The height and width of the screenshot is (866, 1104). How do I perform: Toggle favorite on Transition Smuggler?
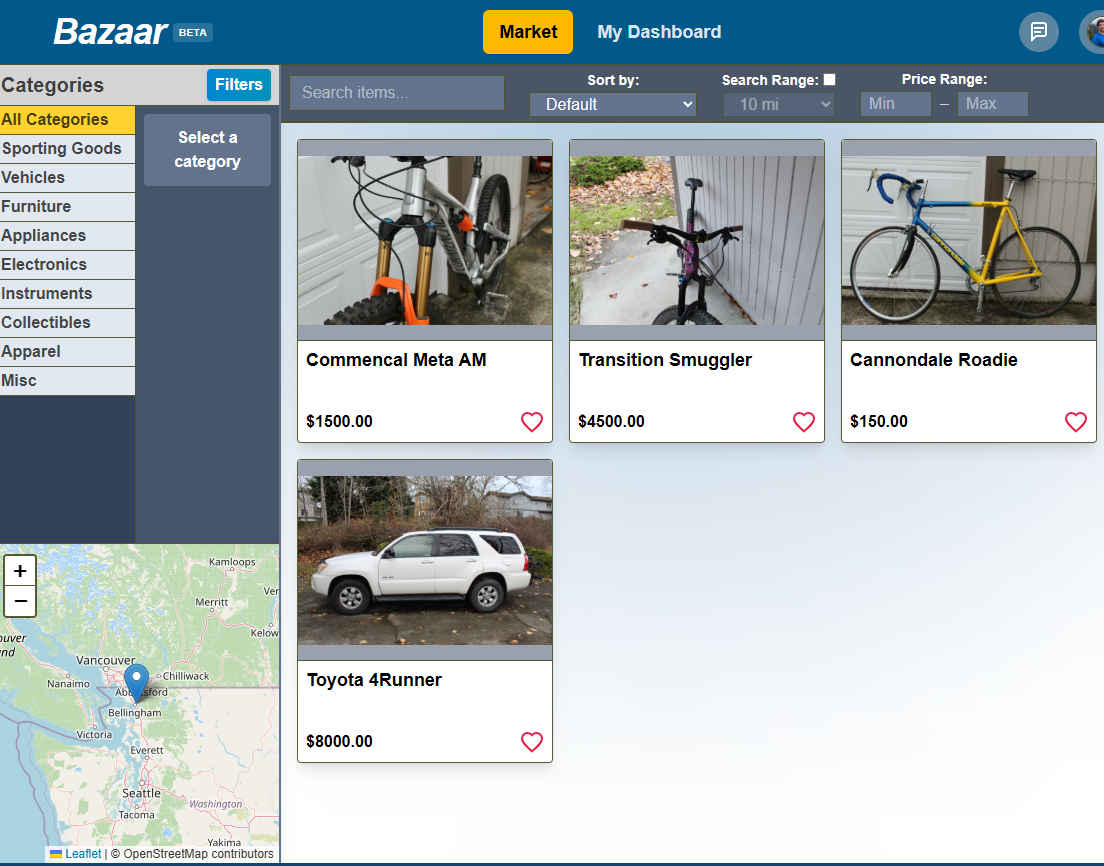[x=803, y=421]
